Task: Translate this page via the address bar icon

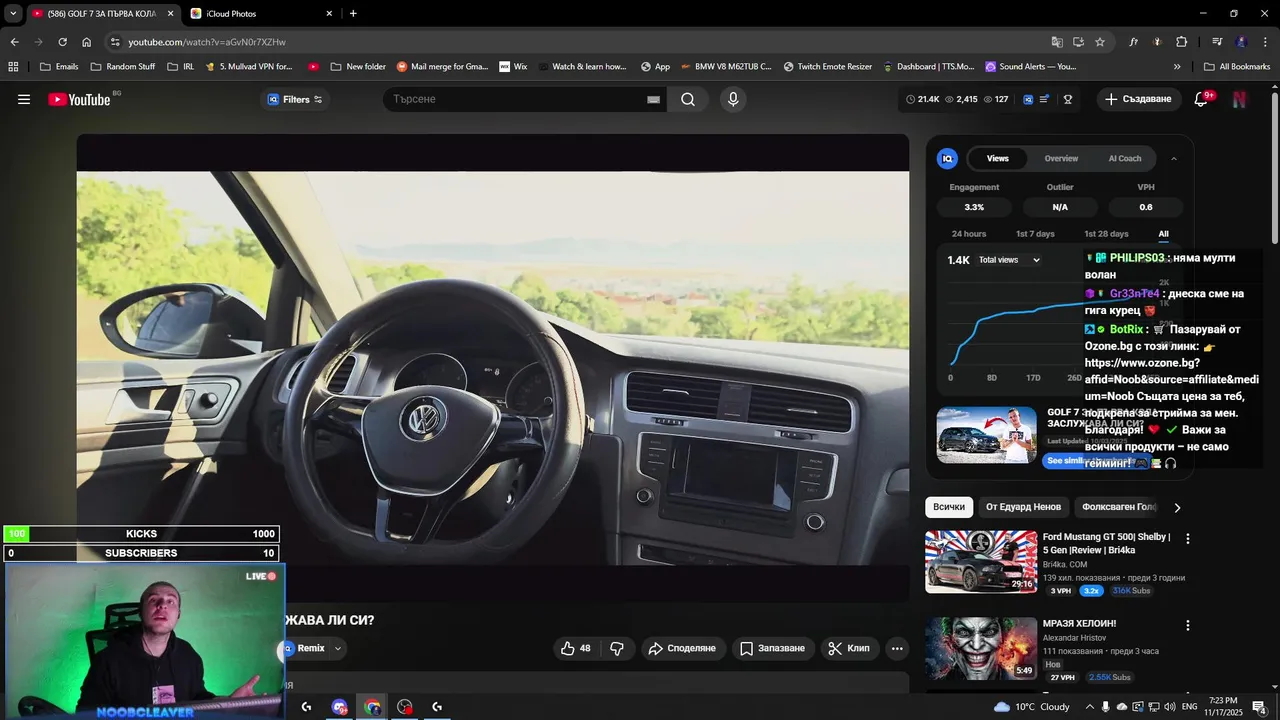Action: coord(1057,42)
